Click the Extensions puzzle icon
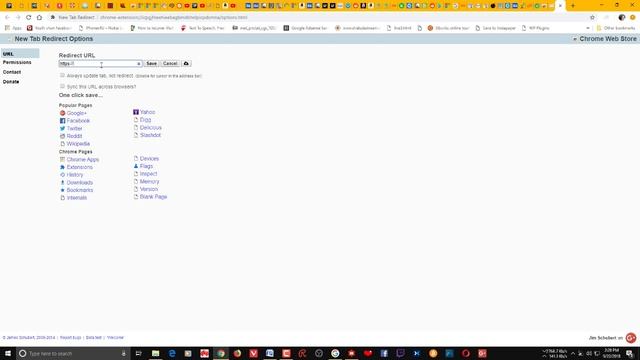 (x=62, y=167)
